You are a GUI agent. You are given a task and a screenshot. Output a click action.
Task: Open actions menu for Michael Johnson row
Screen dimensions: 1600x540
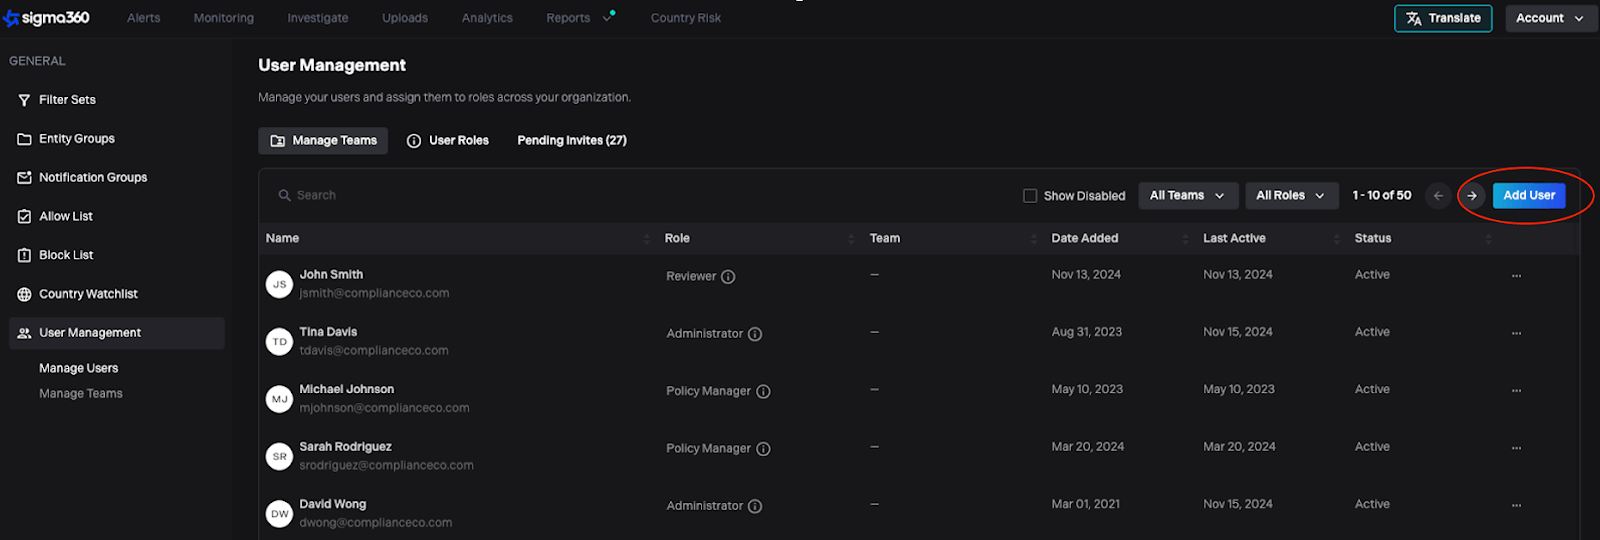1516,391
